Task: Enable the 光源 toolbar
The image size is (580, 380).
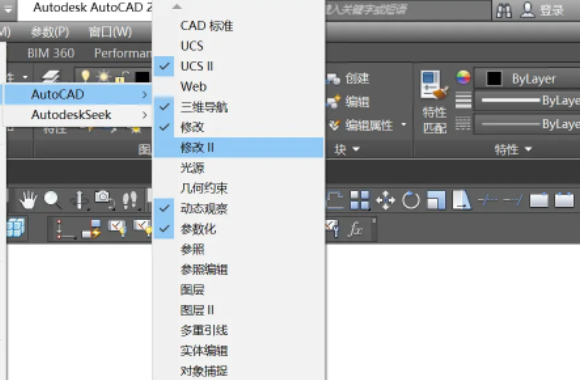Action: [x=238, y=168]
